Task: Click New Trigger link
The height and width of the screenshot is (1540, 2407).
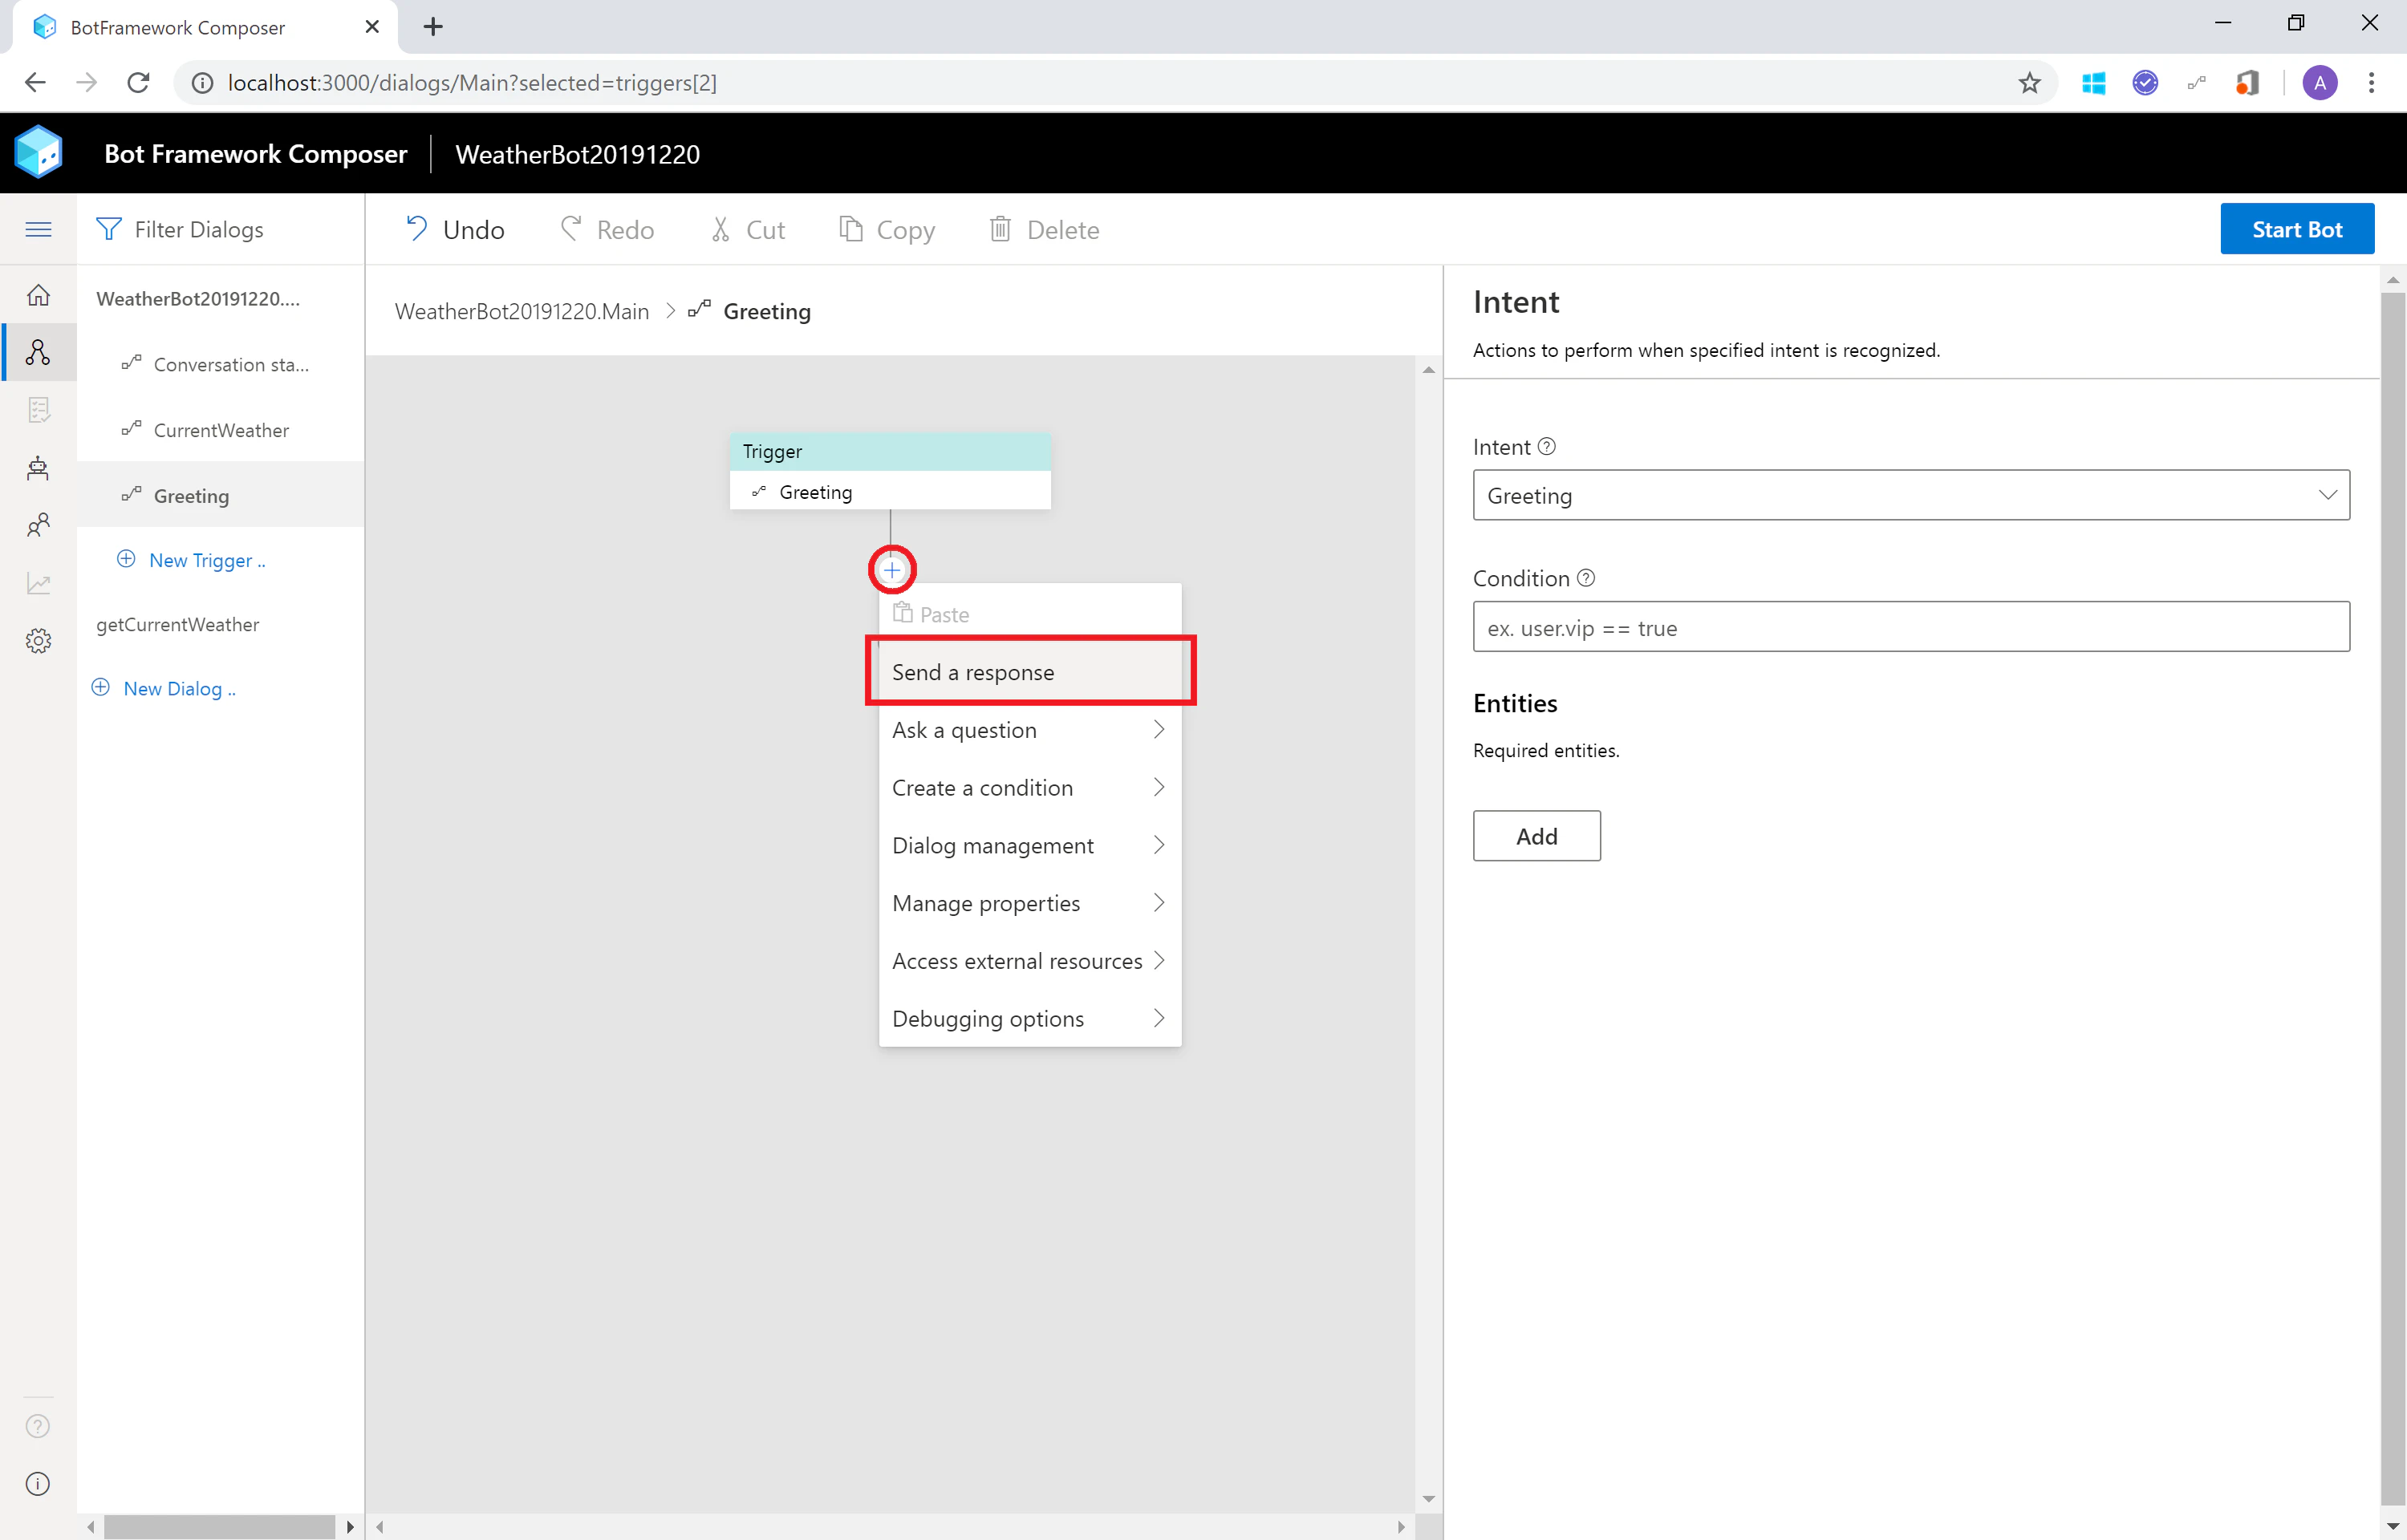Action: pyautogui.click(x=192, y=560)
